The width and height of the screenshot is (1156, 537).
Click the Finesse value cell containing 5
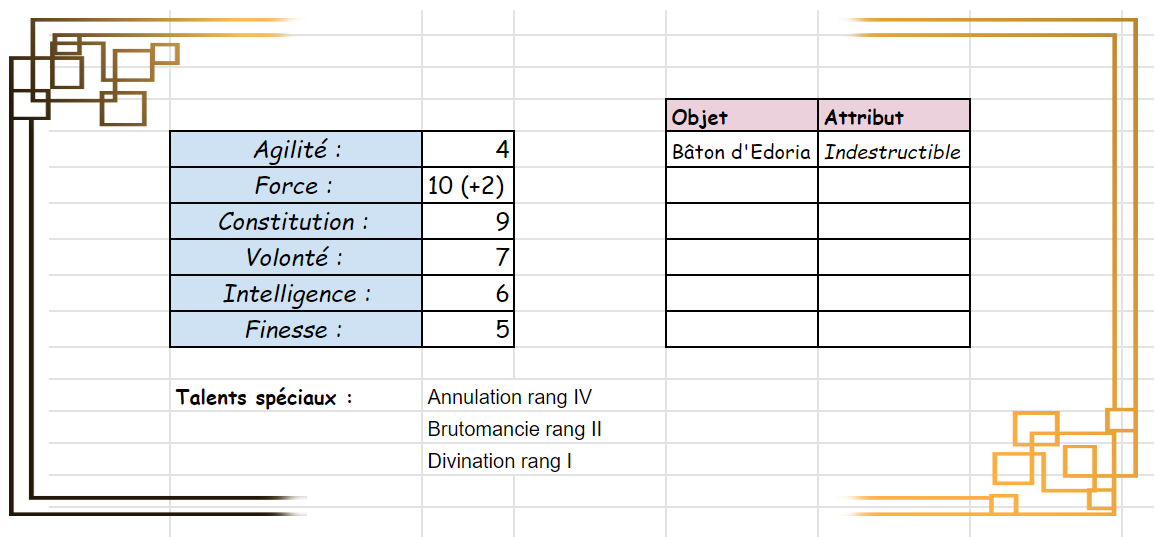[x=468, y=330]
